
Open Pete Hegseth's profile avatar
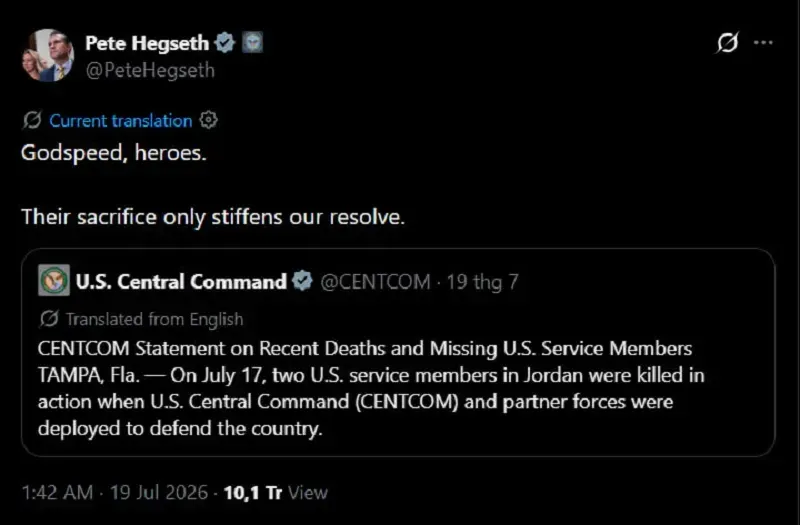click(48, 55)
